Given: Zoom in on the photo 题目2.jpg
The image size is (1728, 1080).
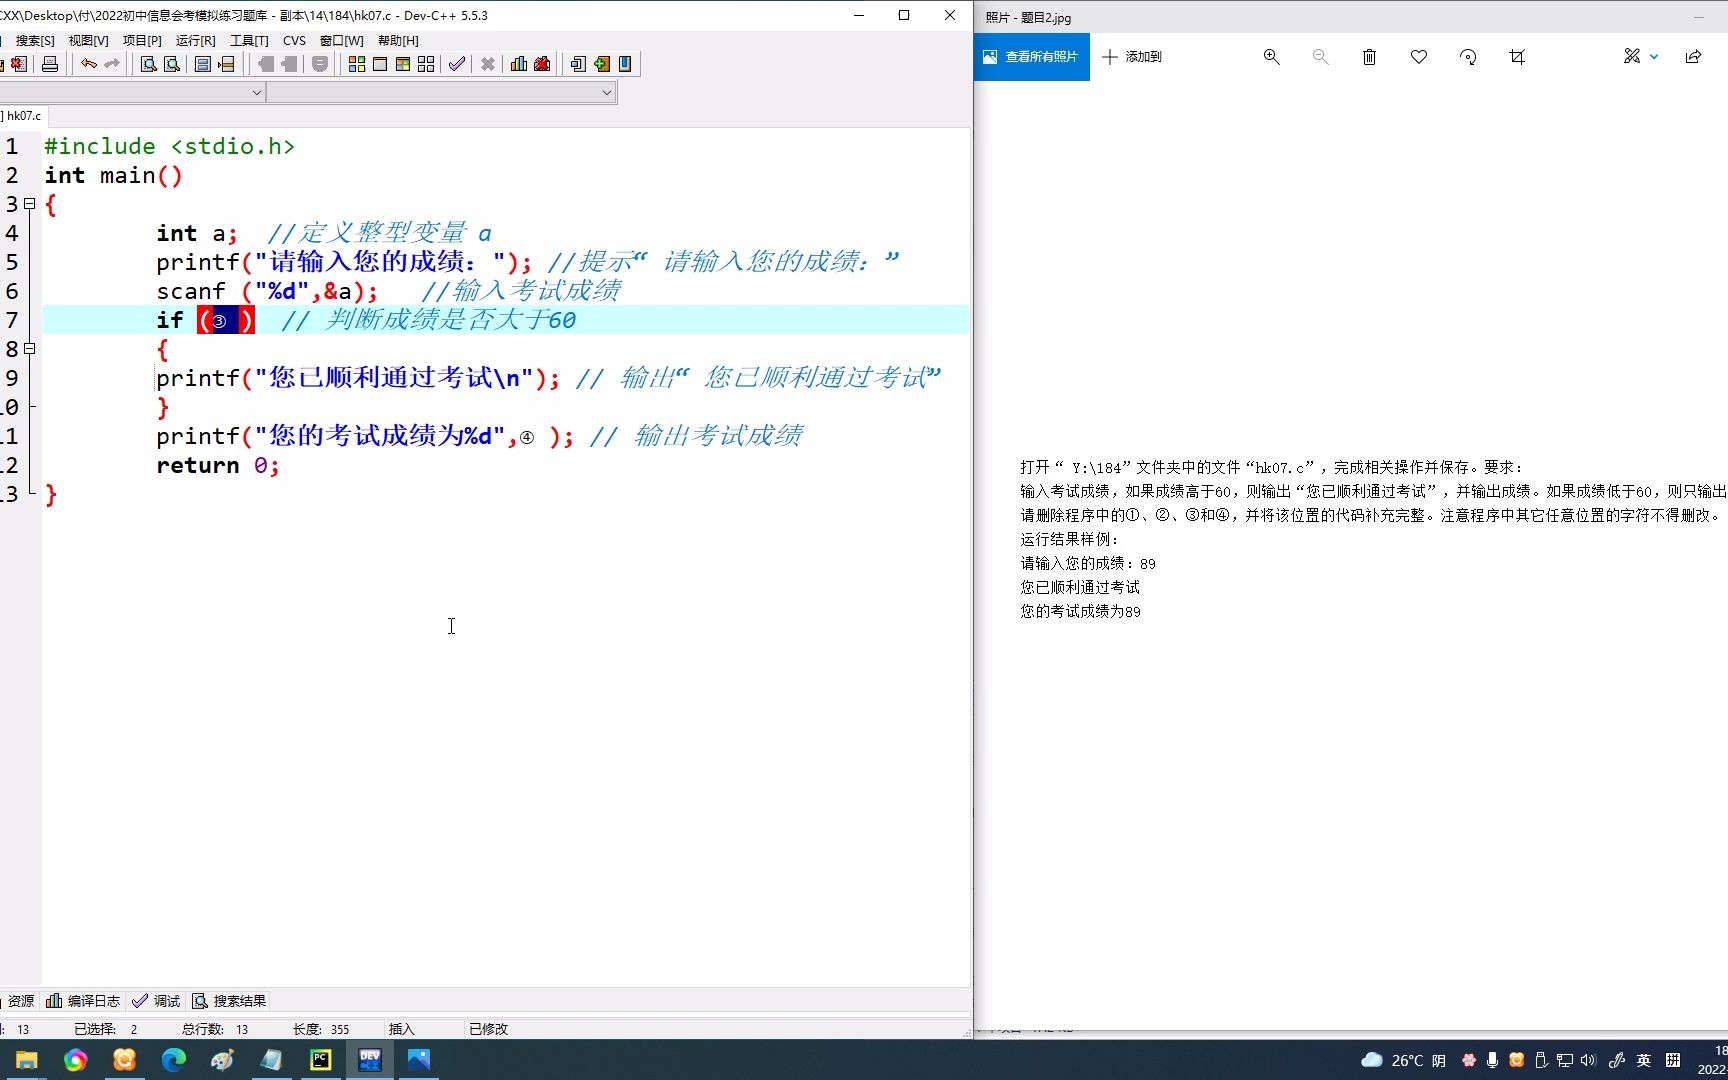Looking at the screenshot, I should (1271, 57).
